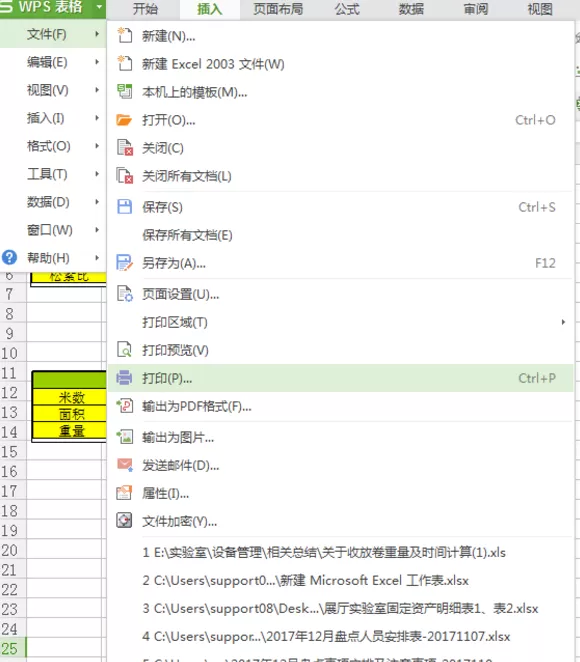Click the blue help question-mark icon

click(9, 257)
